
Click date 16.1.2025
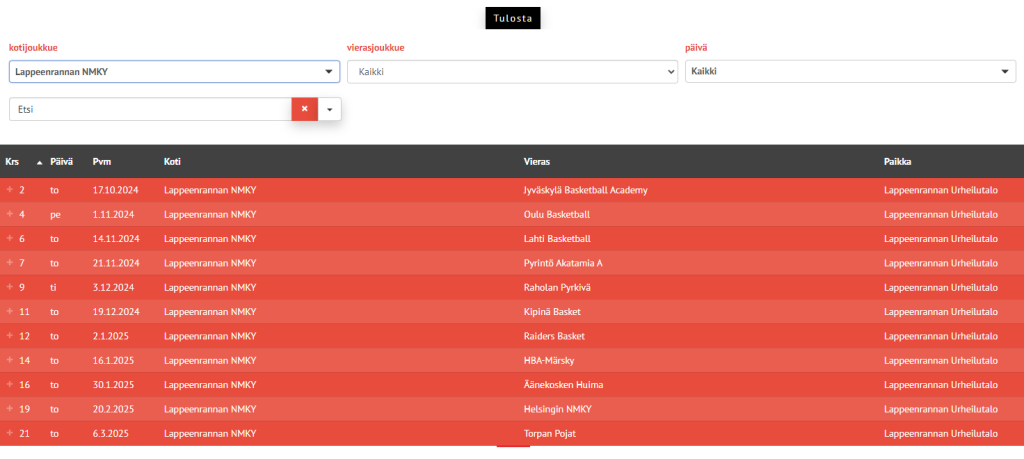click(114, 360)
